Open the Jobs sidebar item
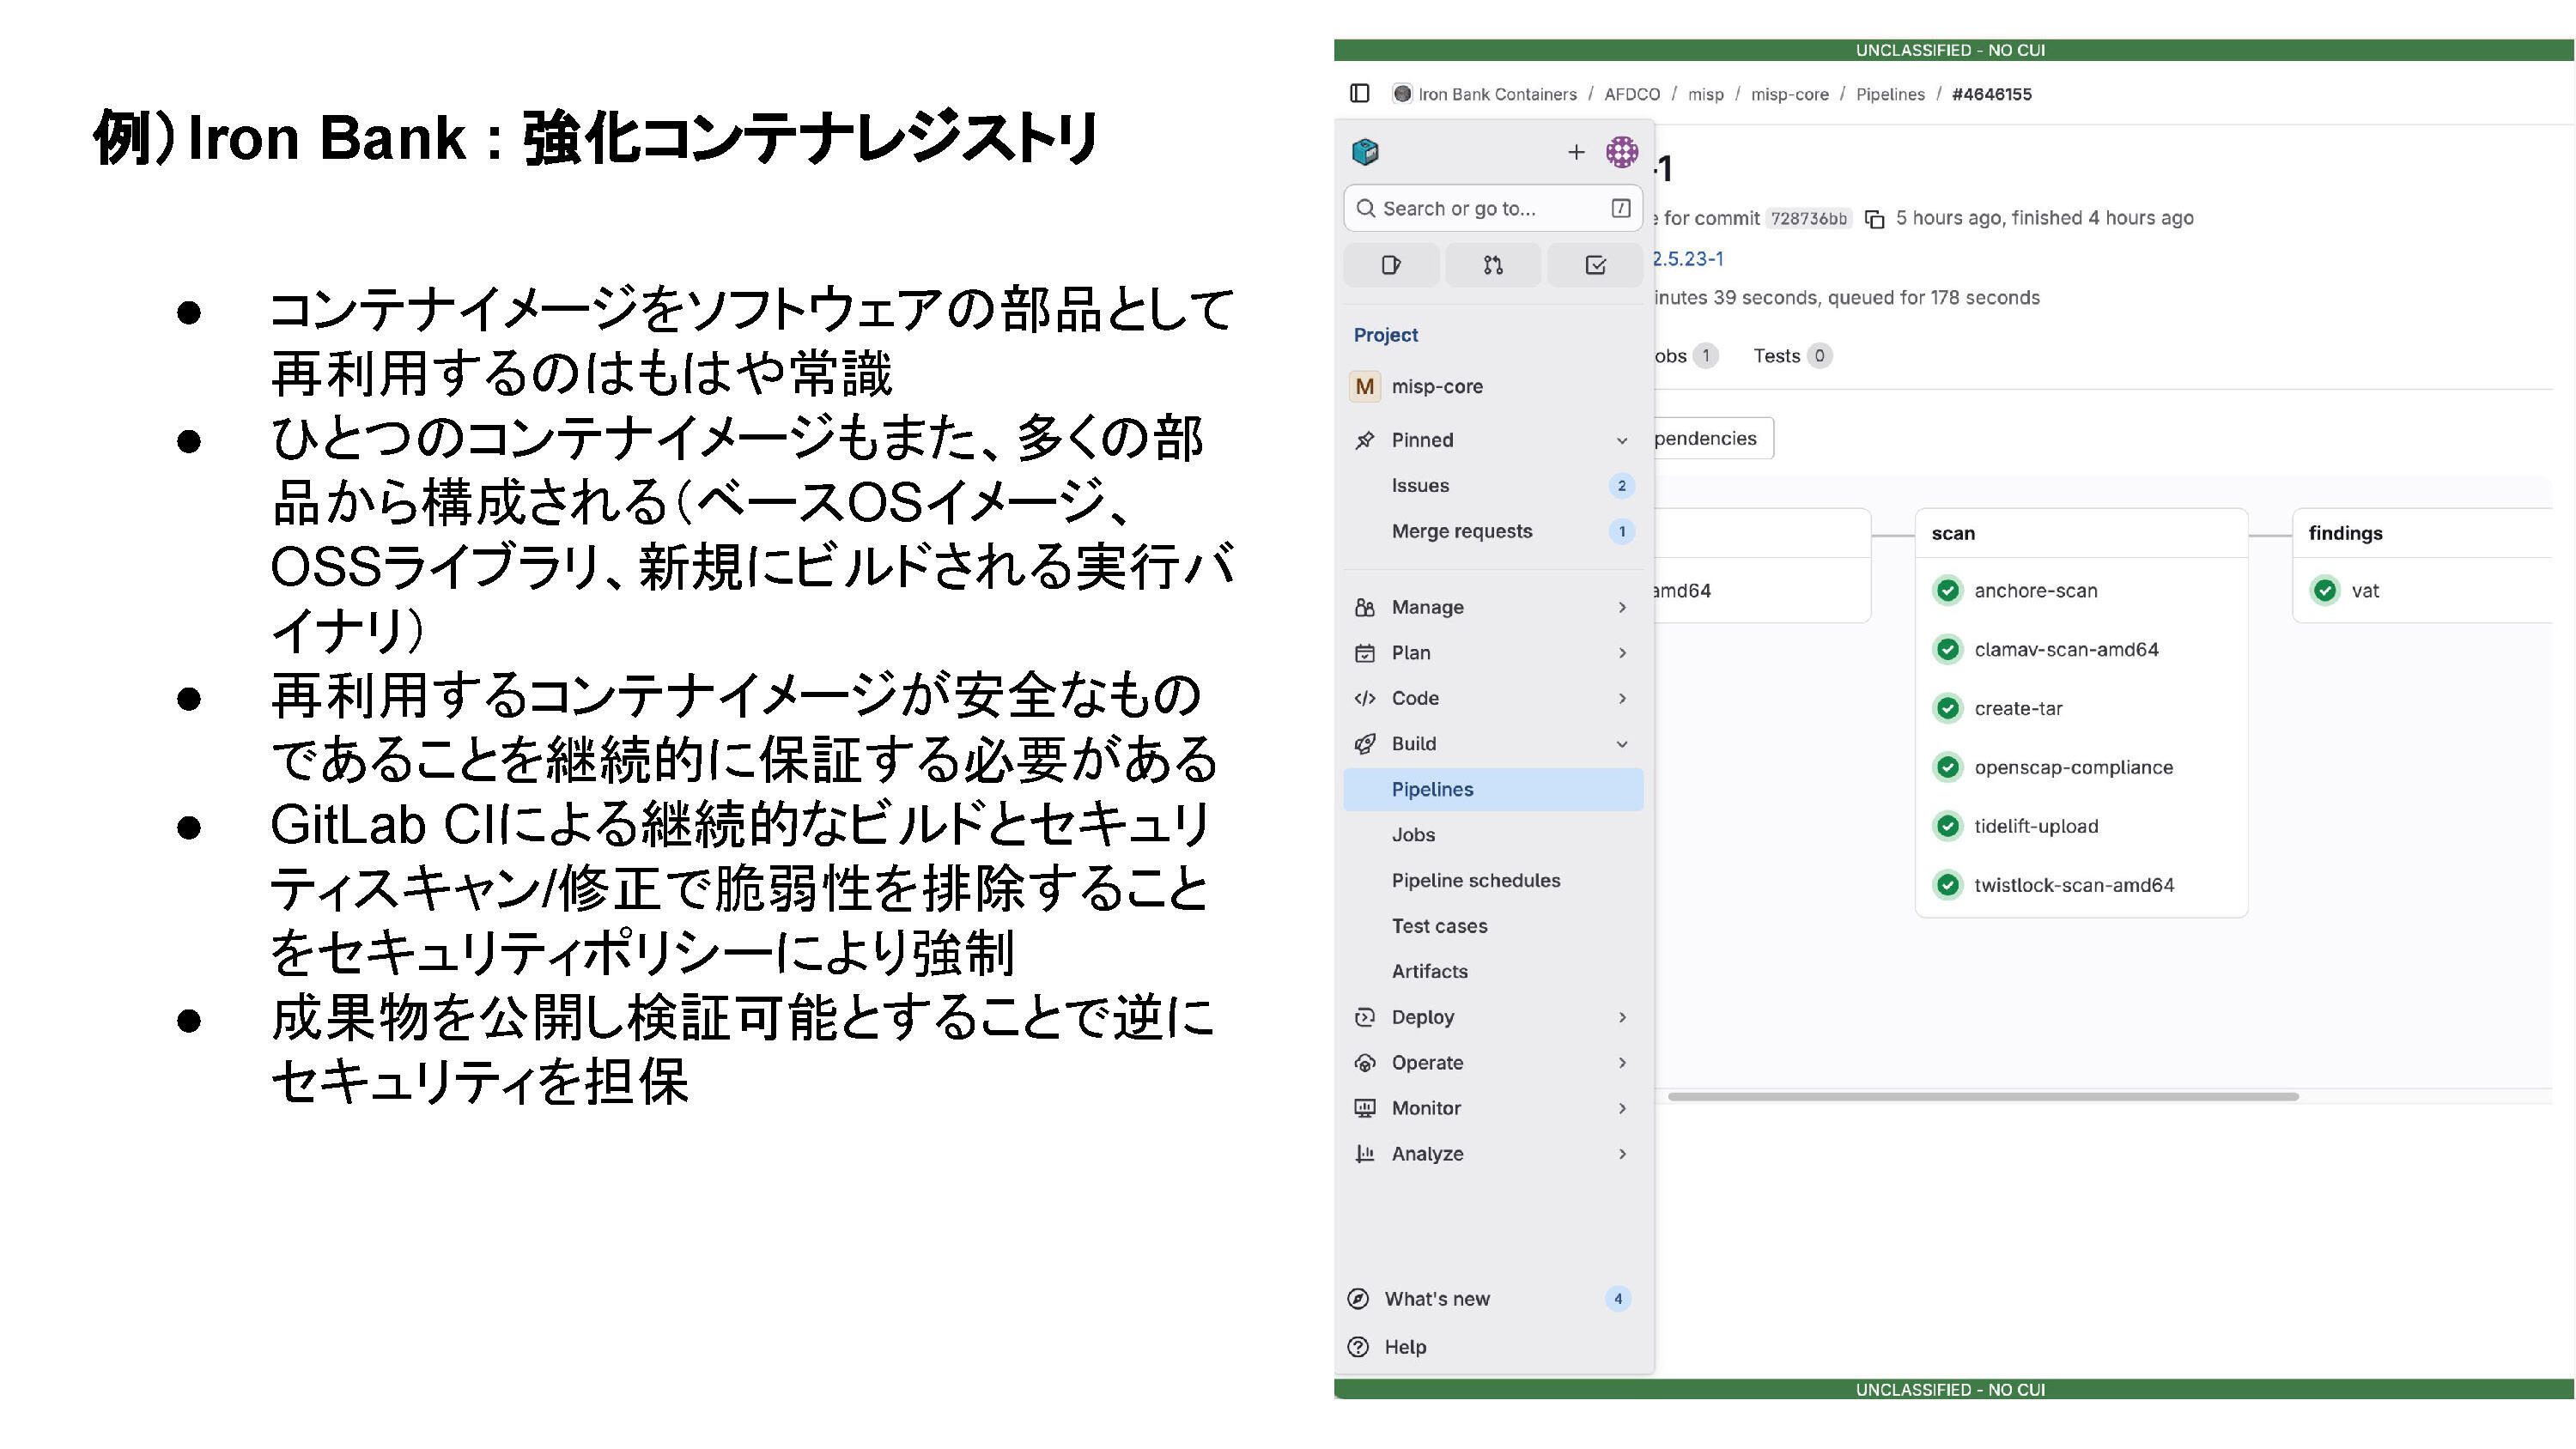Image resolution: width=2576 pixels, height=1449 pixels. 1413,835
